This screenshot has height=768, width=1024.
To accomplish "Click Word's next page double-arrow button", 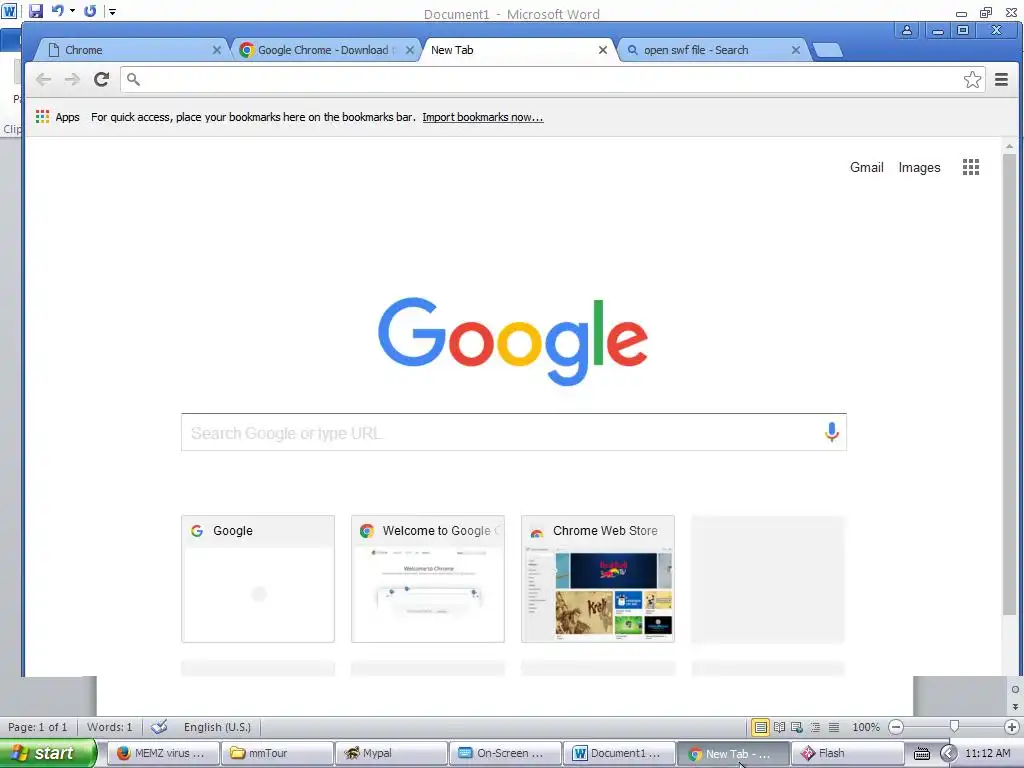I will coord(1015,707).
